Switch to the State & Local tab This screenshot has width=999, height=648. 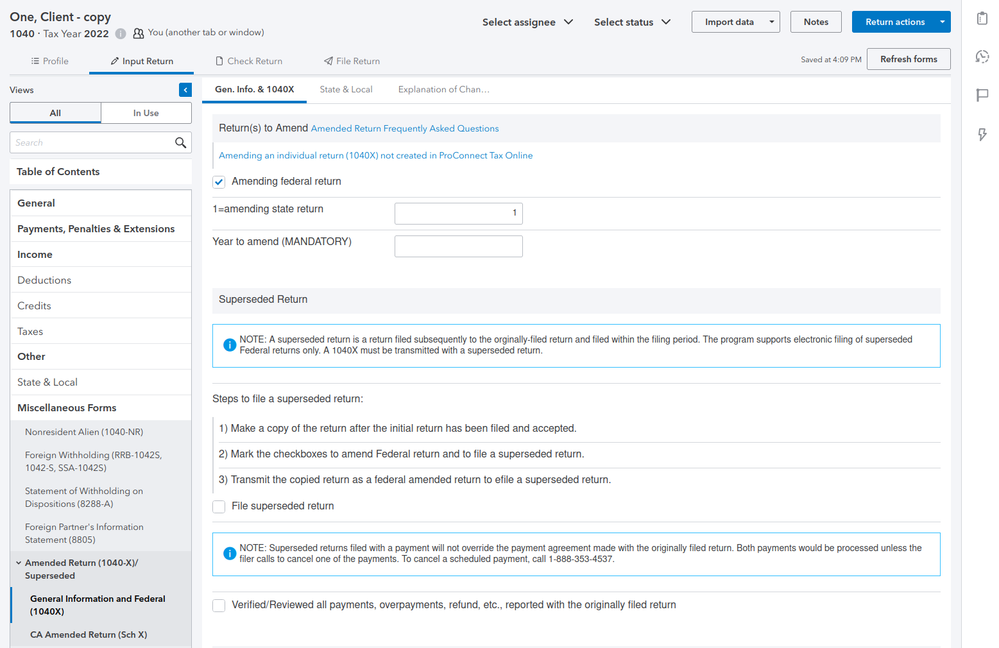coord(346,90)
